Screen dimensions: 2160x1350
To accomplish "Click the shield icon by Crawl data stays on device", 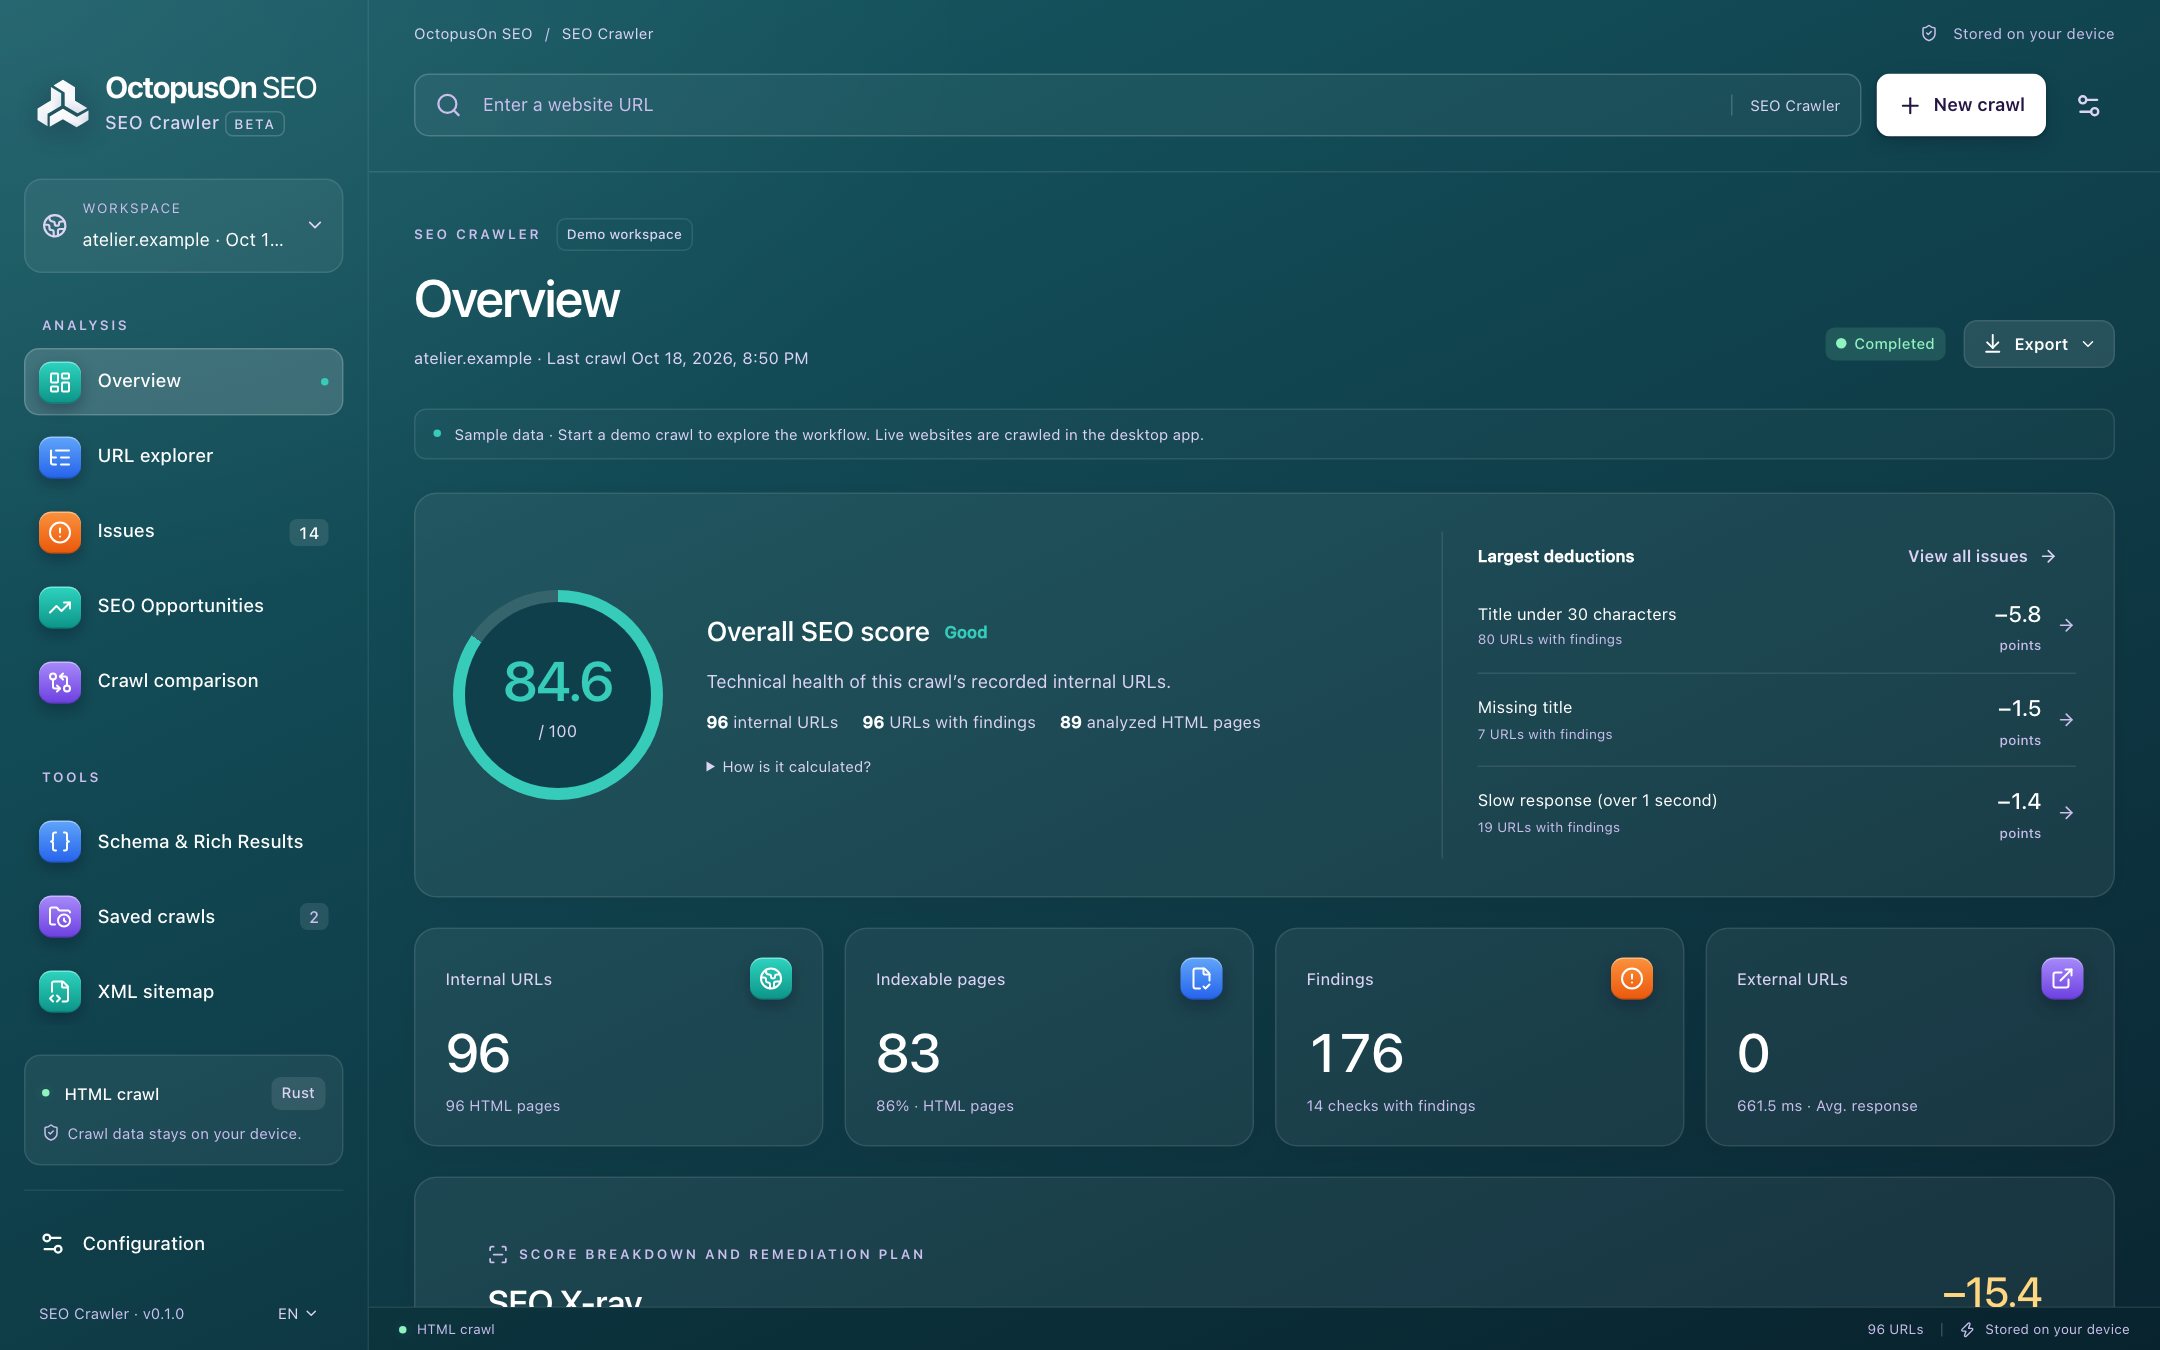I will (51, 1133).
